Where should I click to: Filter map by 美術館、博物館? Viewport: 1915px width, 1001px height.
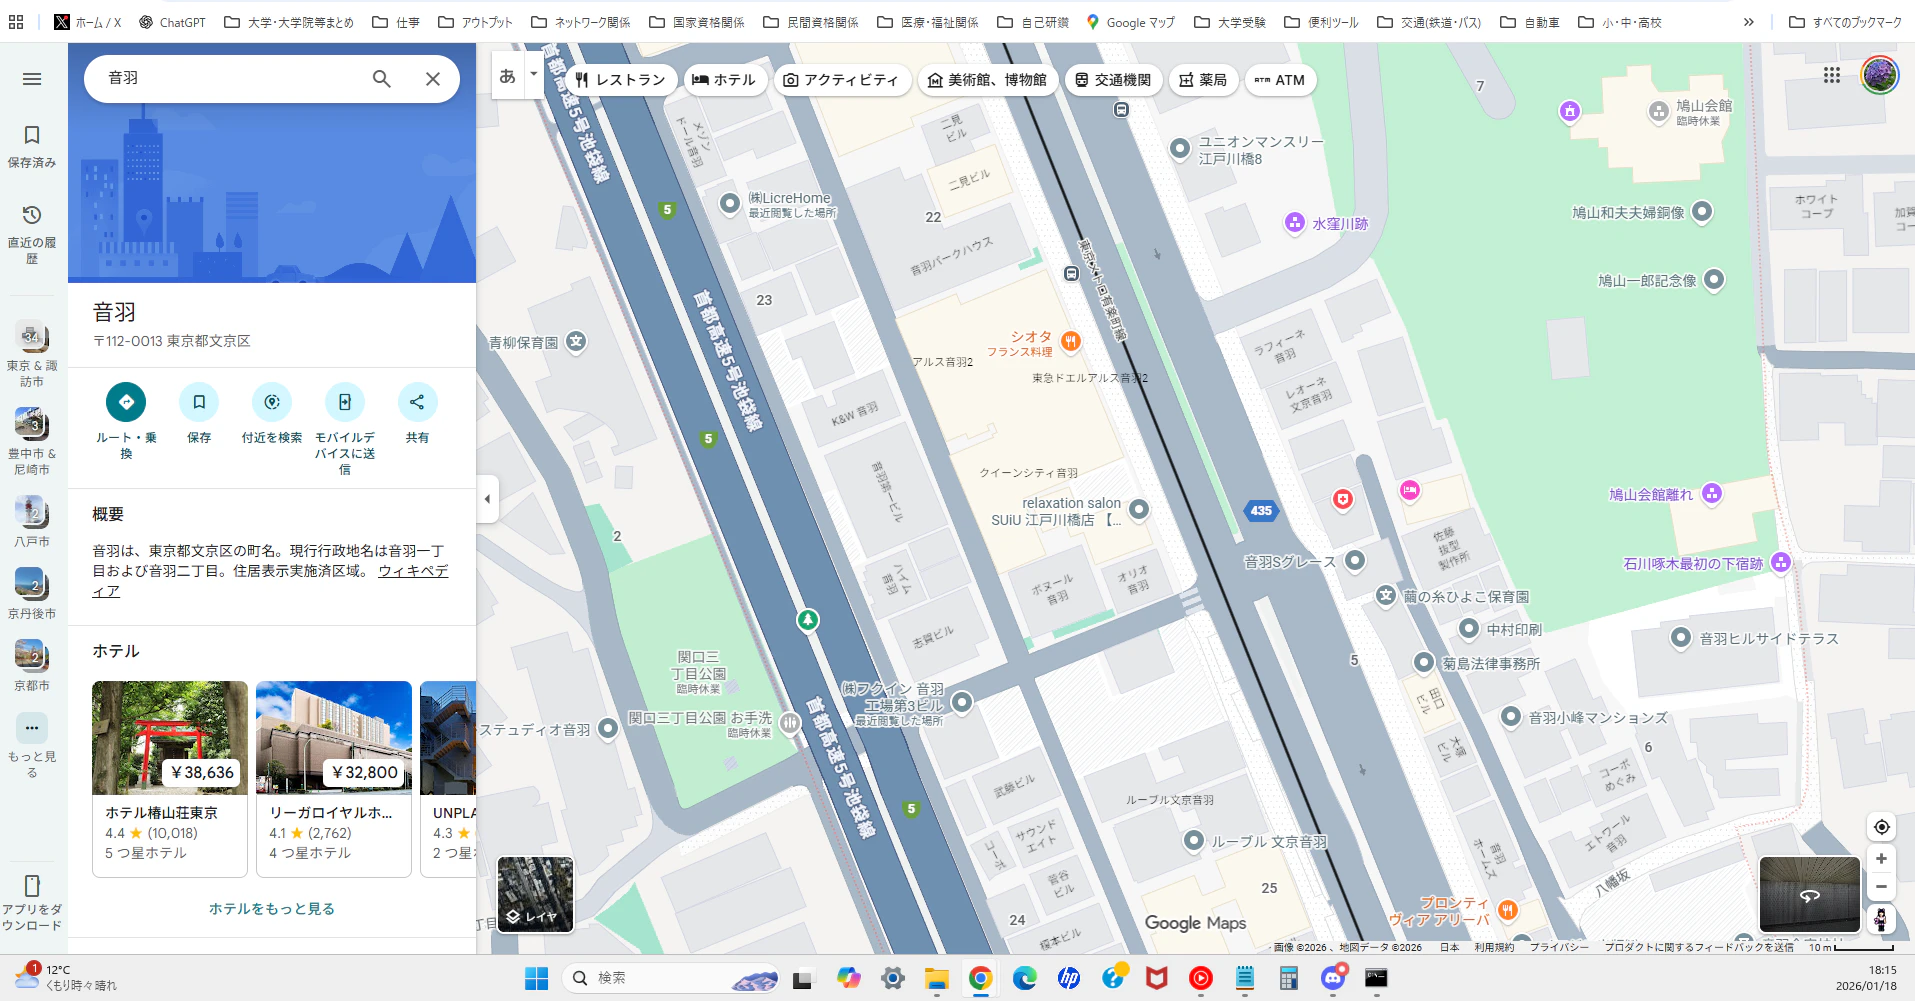(987, 80)
